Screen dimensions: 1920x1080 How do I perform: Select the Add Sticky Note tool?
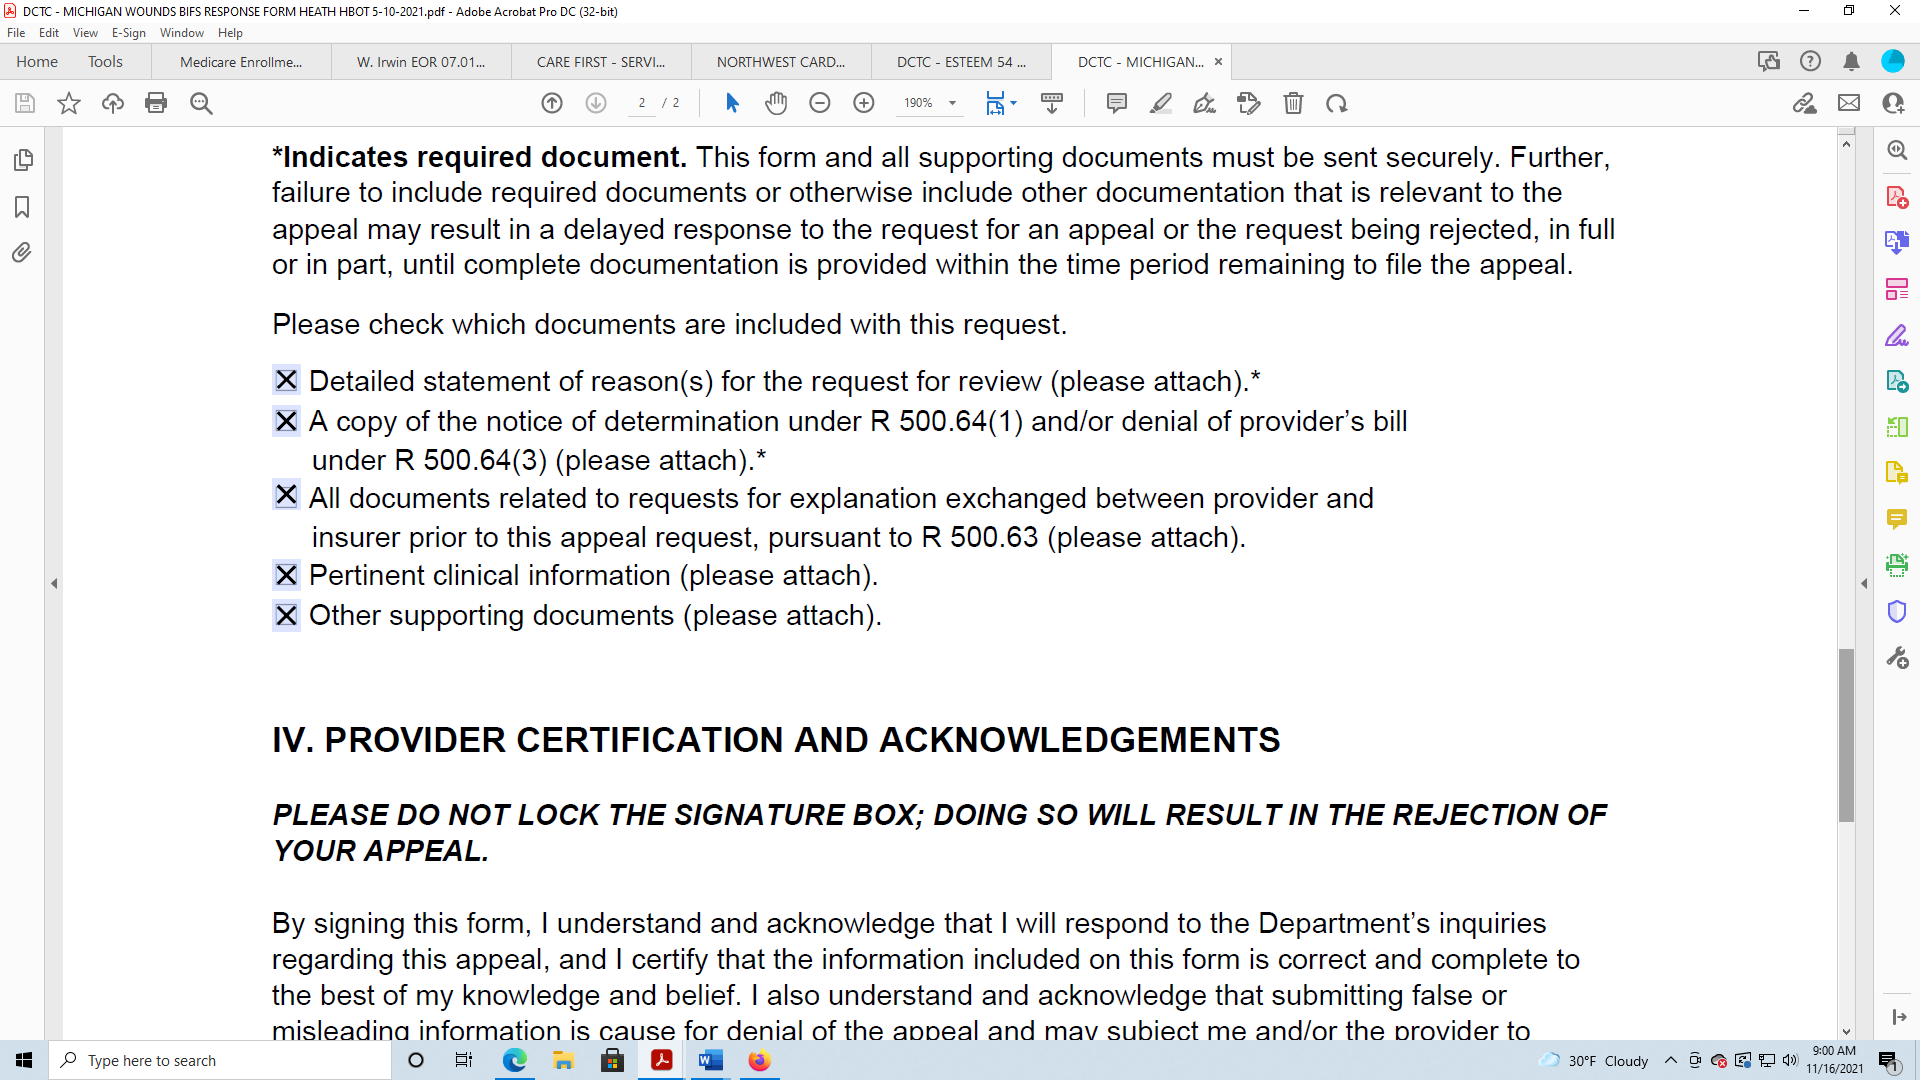pyautogui.click(x=1117, y=103)
